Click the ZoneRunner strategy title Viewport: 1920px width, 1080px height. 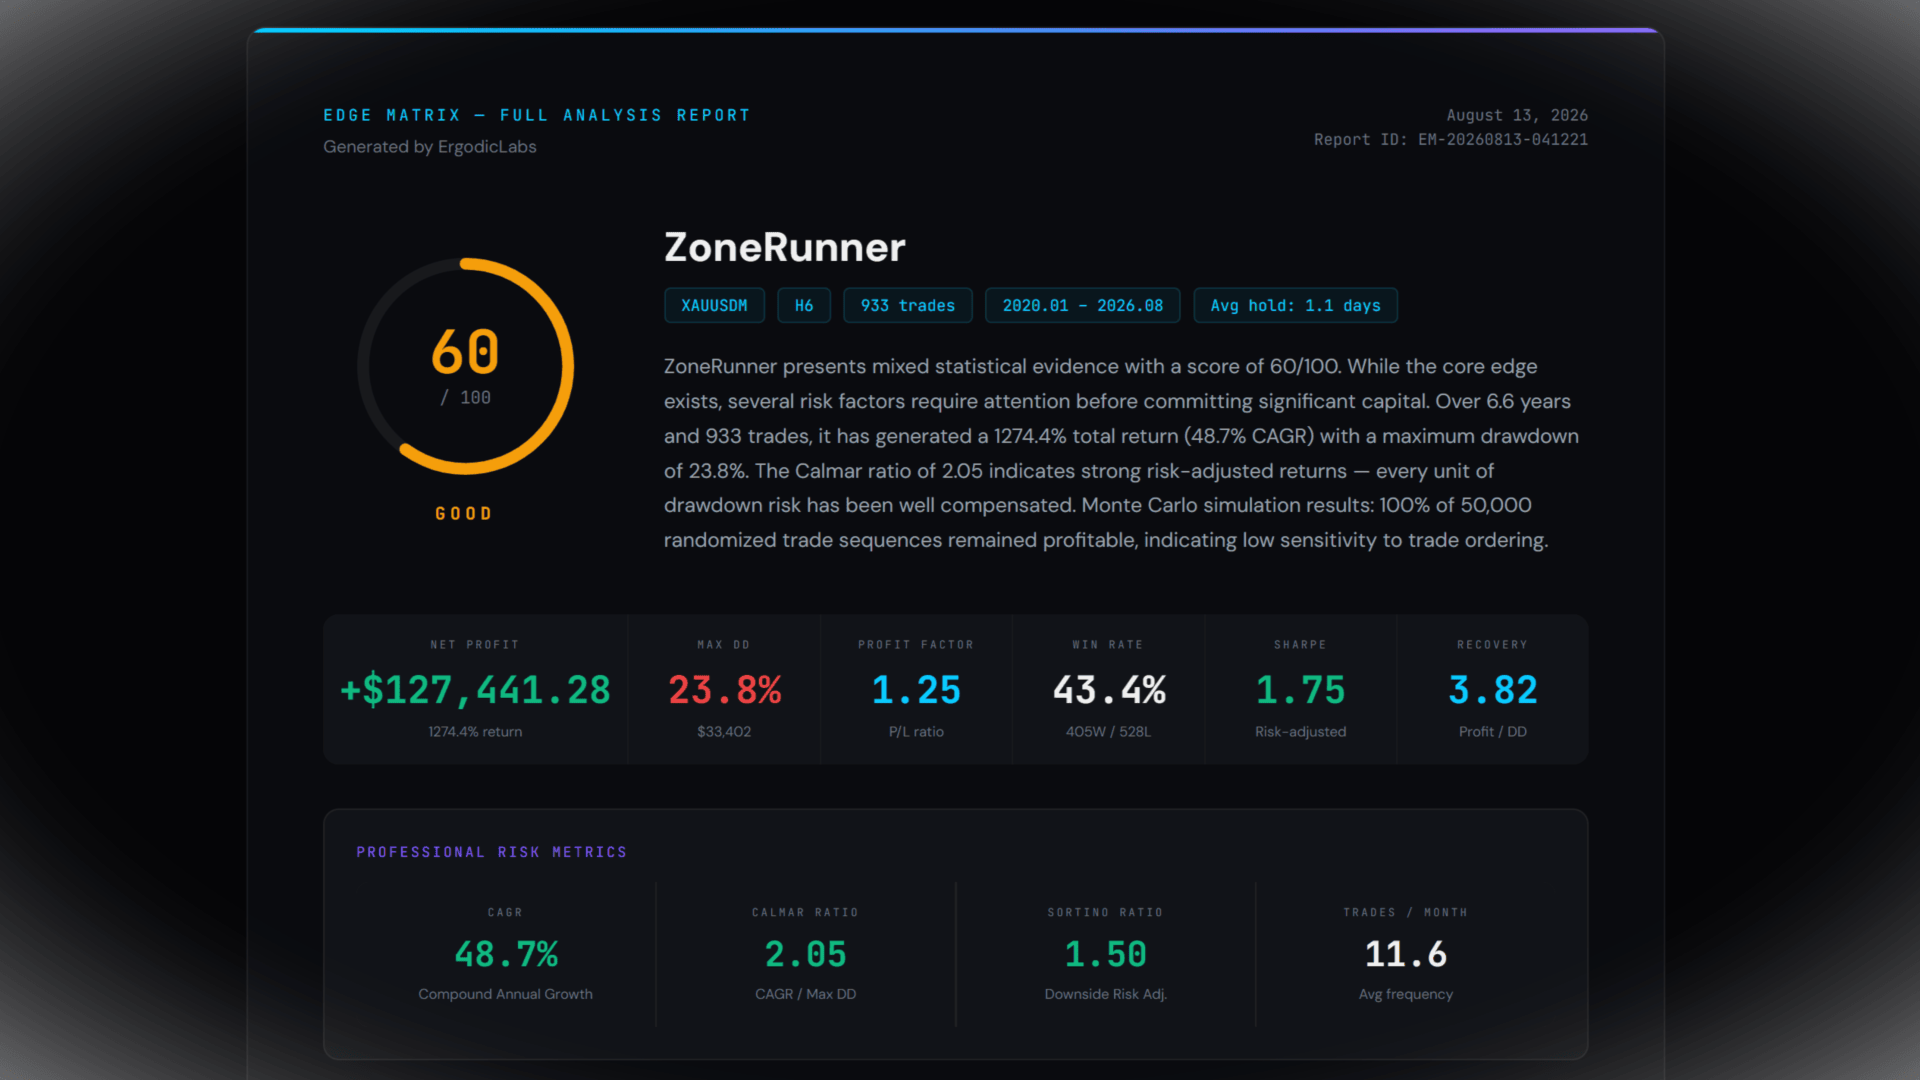pos(785,248)
